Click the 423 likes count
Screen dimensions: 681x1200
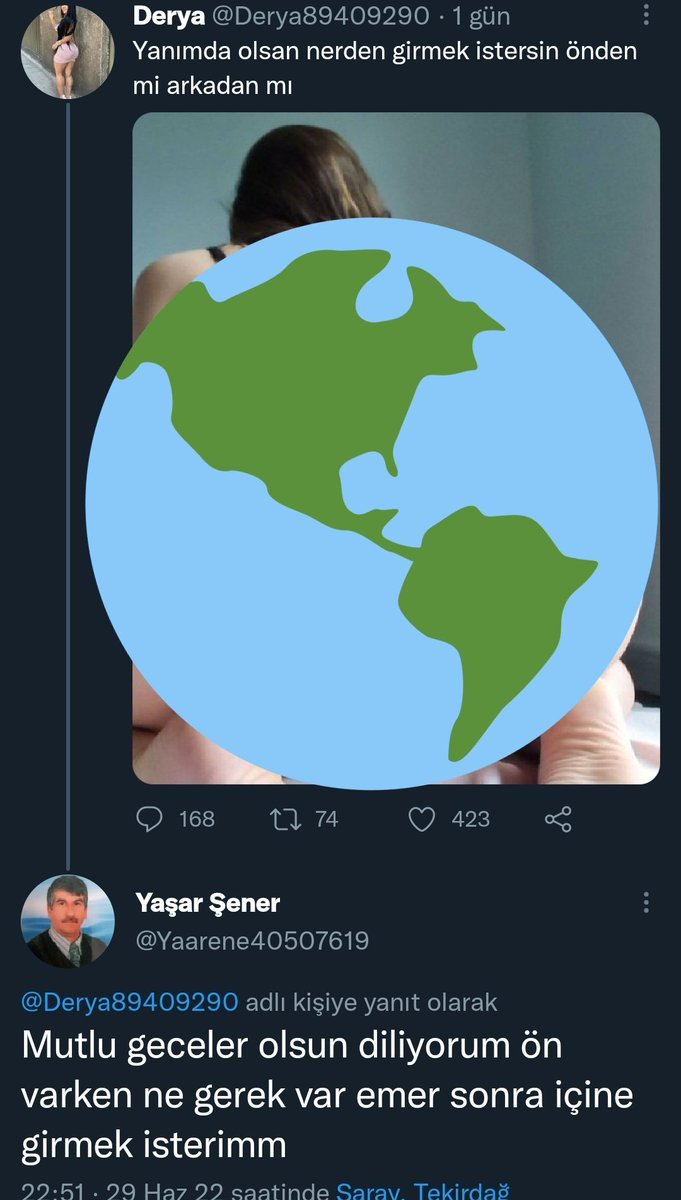tap(470, 819)
